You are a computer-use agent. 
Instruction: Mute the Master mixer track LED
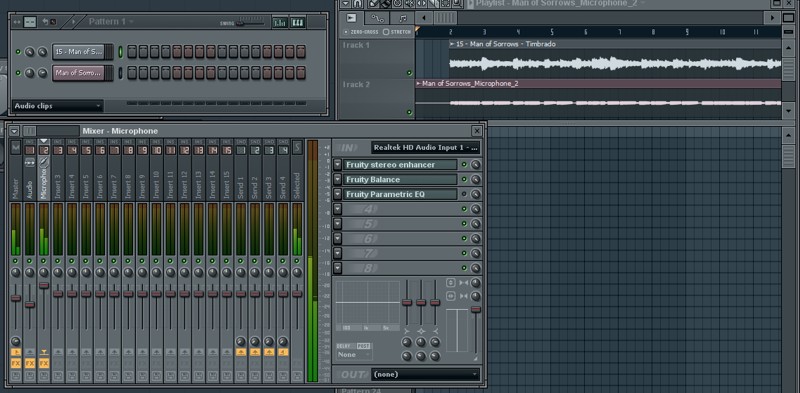coord(15,261)
